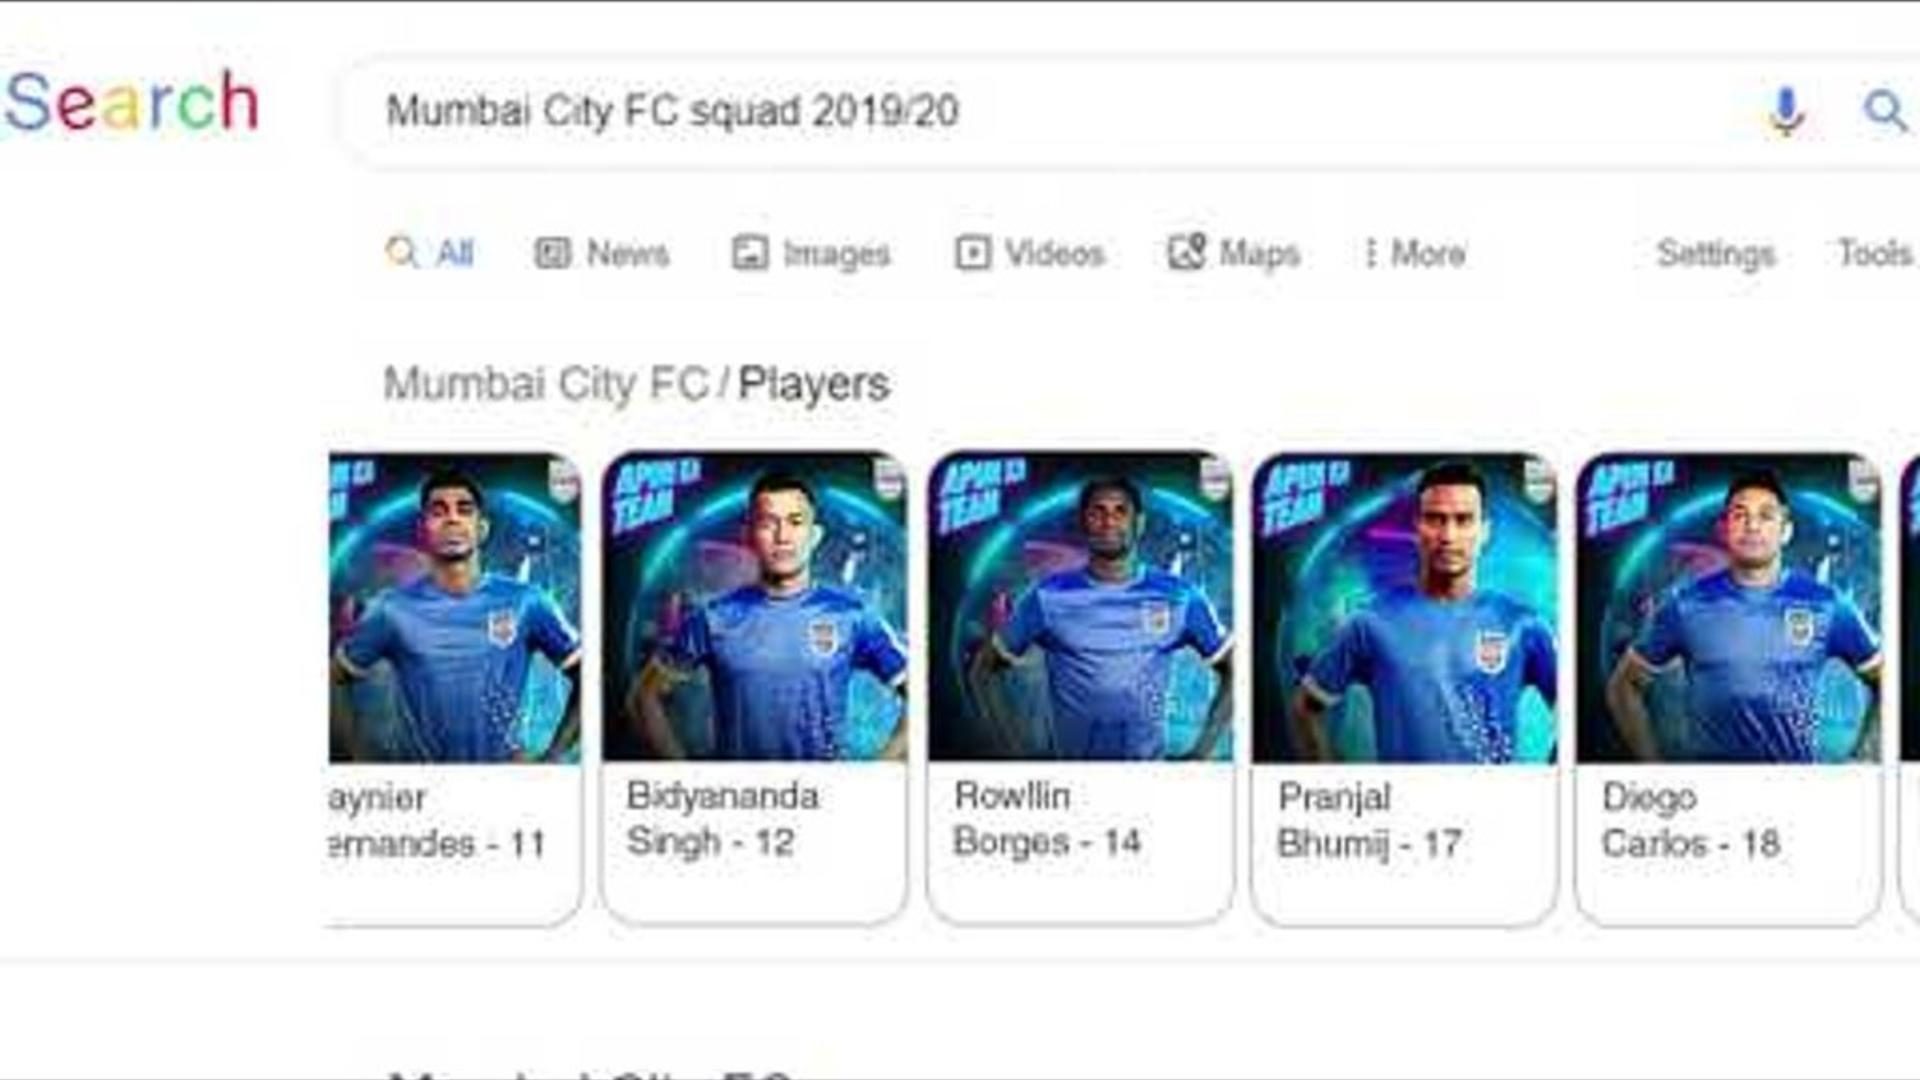The image size is (1920, 1080).
Task: Open Pranjal Bhumij player photo
Action: (x=1404, y=607)
